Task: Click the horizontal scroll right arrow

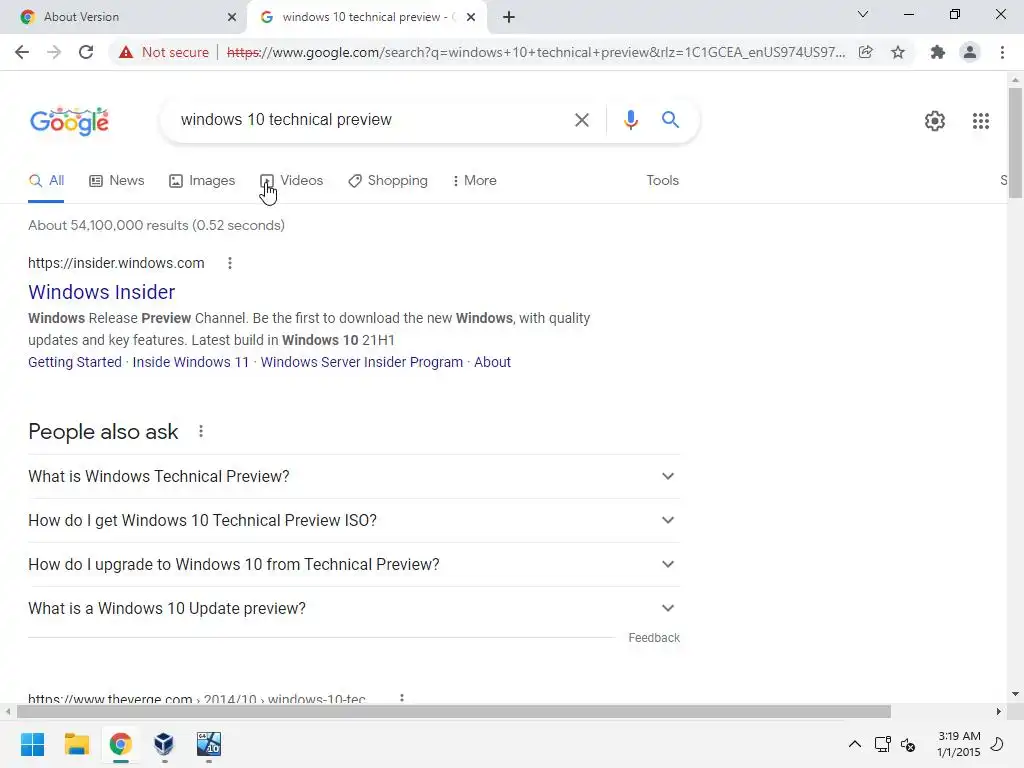Action: [999, 712]
